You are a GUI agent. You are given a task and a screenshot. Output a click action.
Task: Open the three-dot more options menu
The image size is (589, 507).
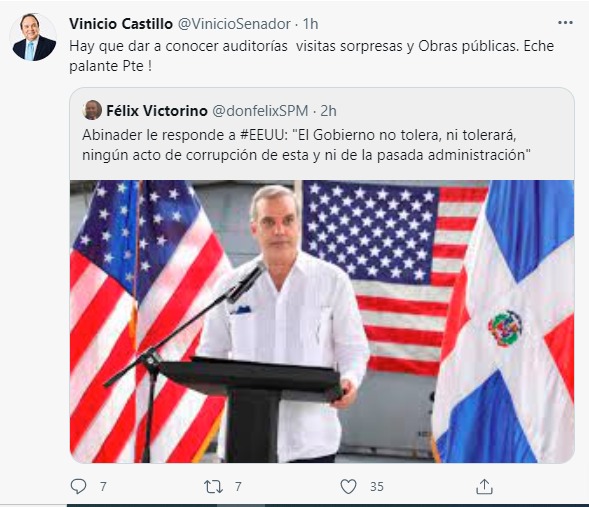565,23
